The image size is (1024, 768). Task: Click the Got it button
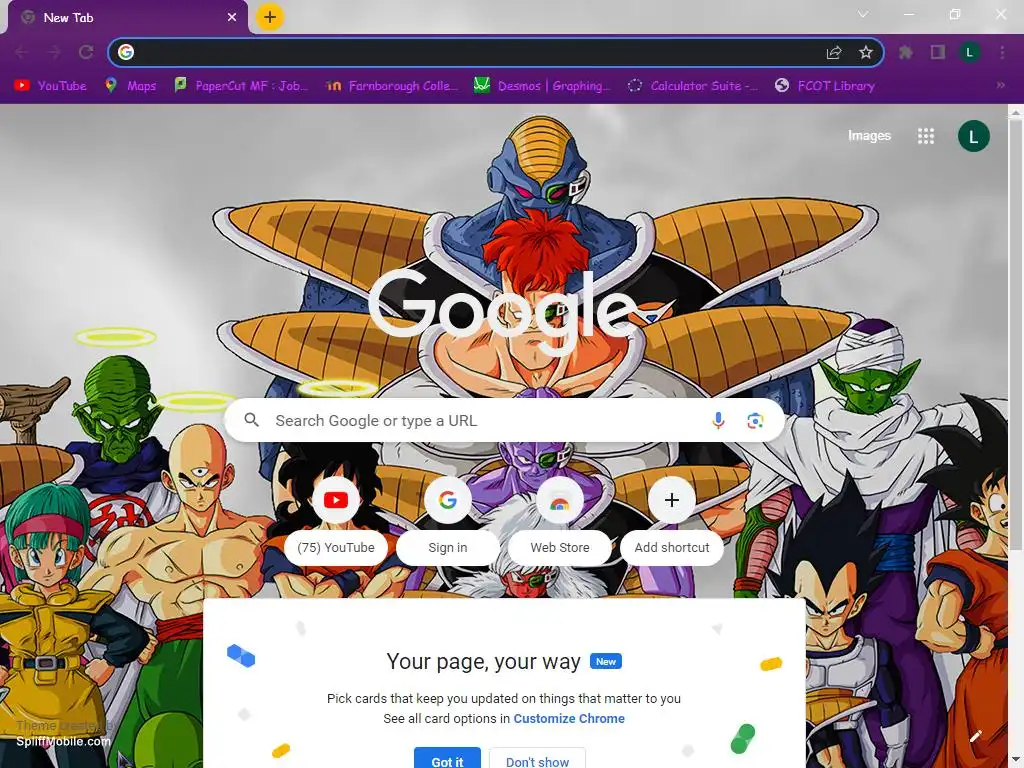[447, 758]
